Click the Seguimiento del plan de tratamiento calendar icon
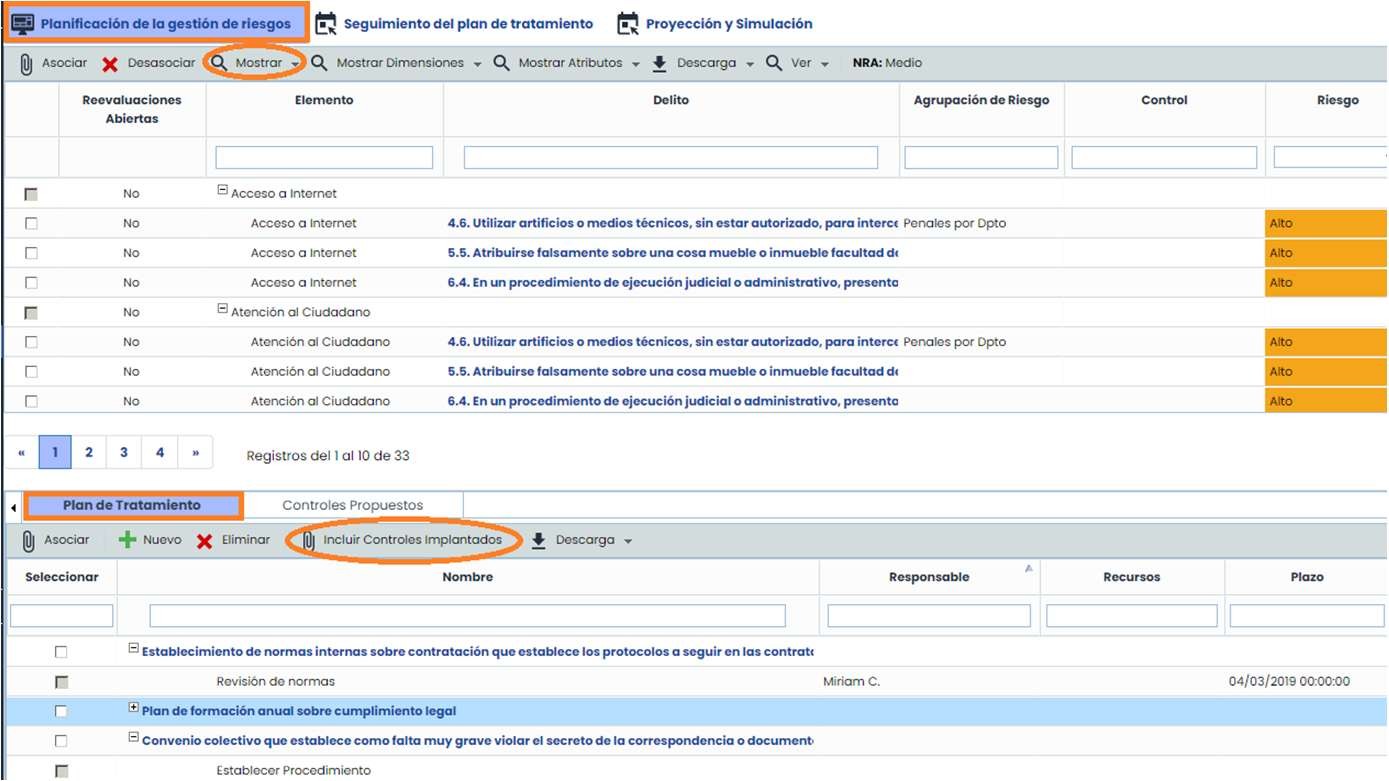This screenshot has height=781, width=1389. pyautogui.click(x=326, y=24)
